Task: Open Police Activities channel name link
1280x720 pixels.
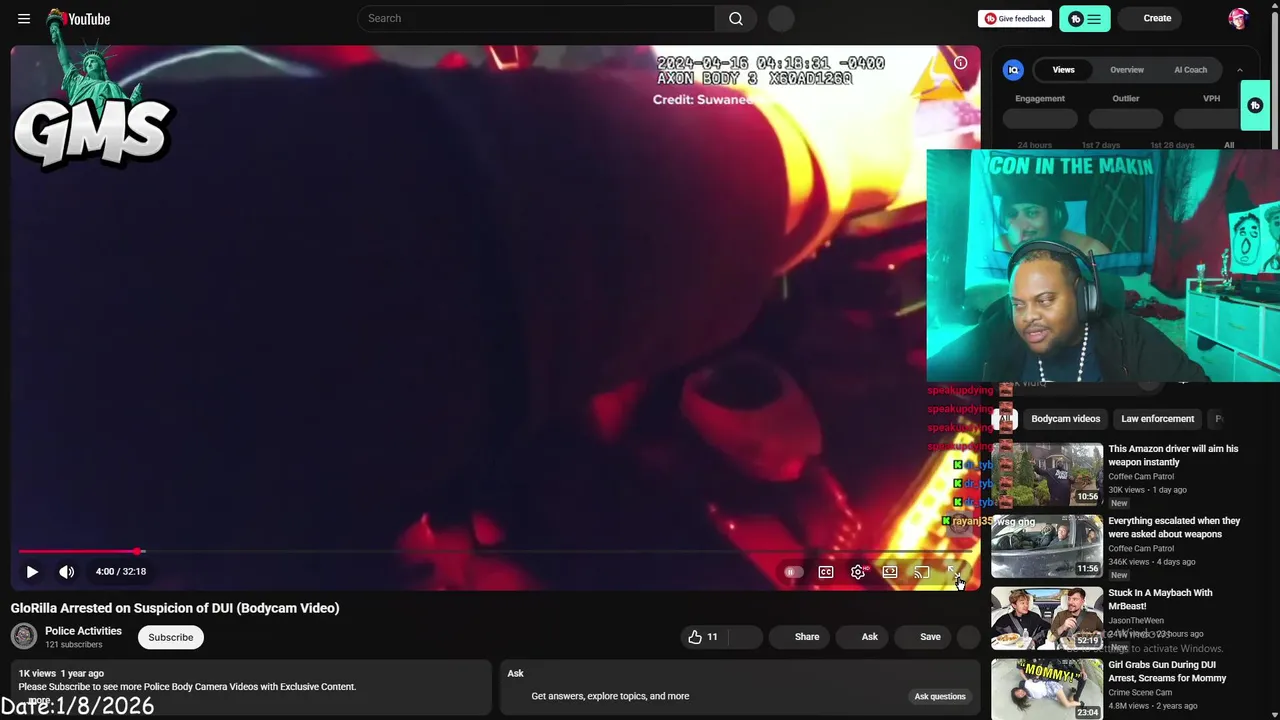Action: click(x=83, y=631)
